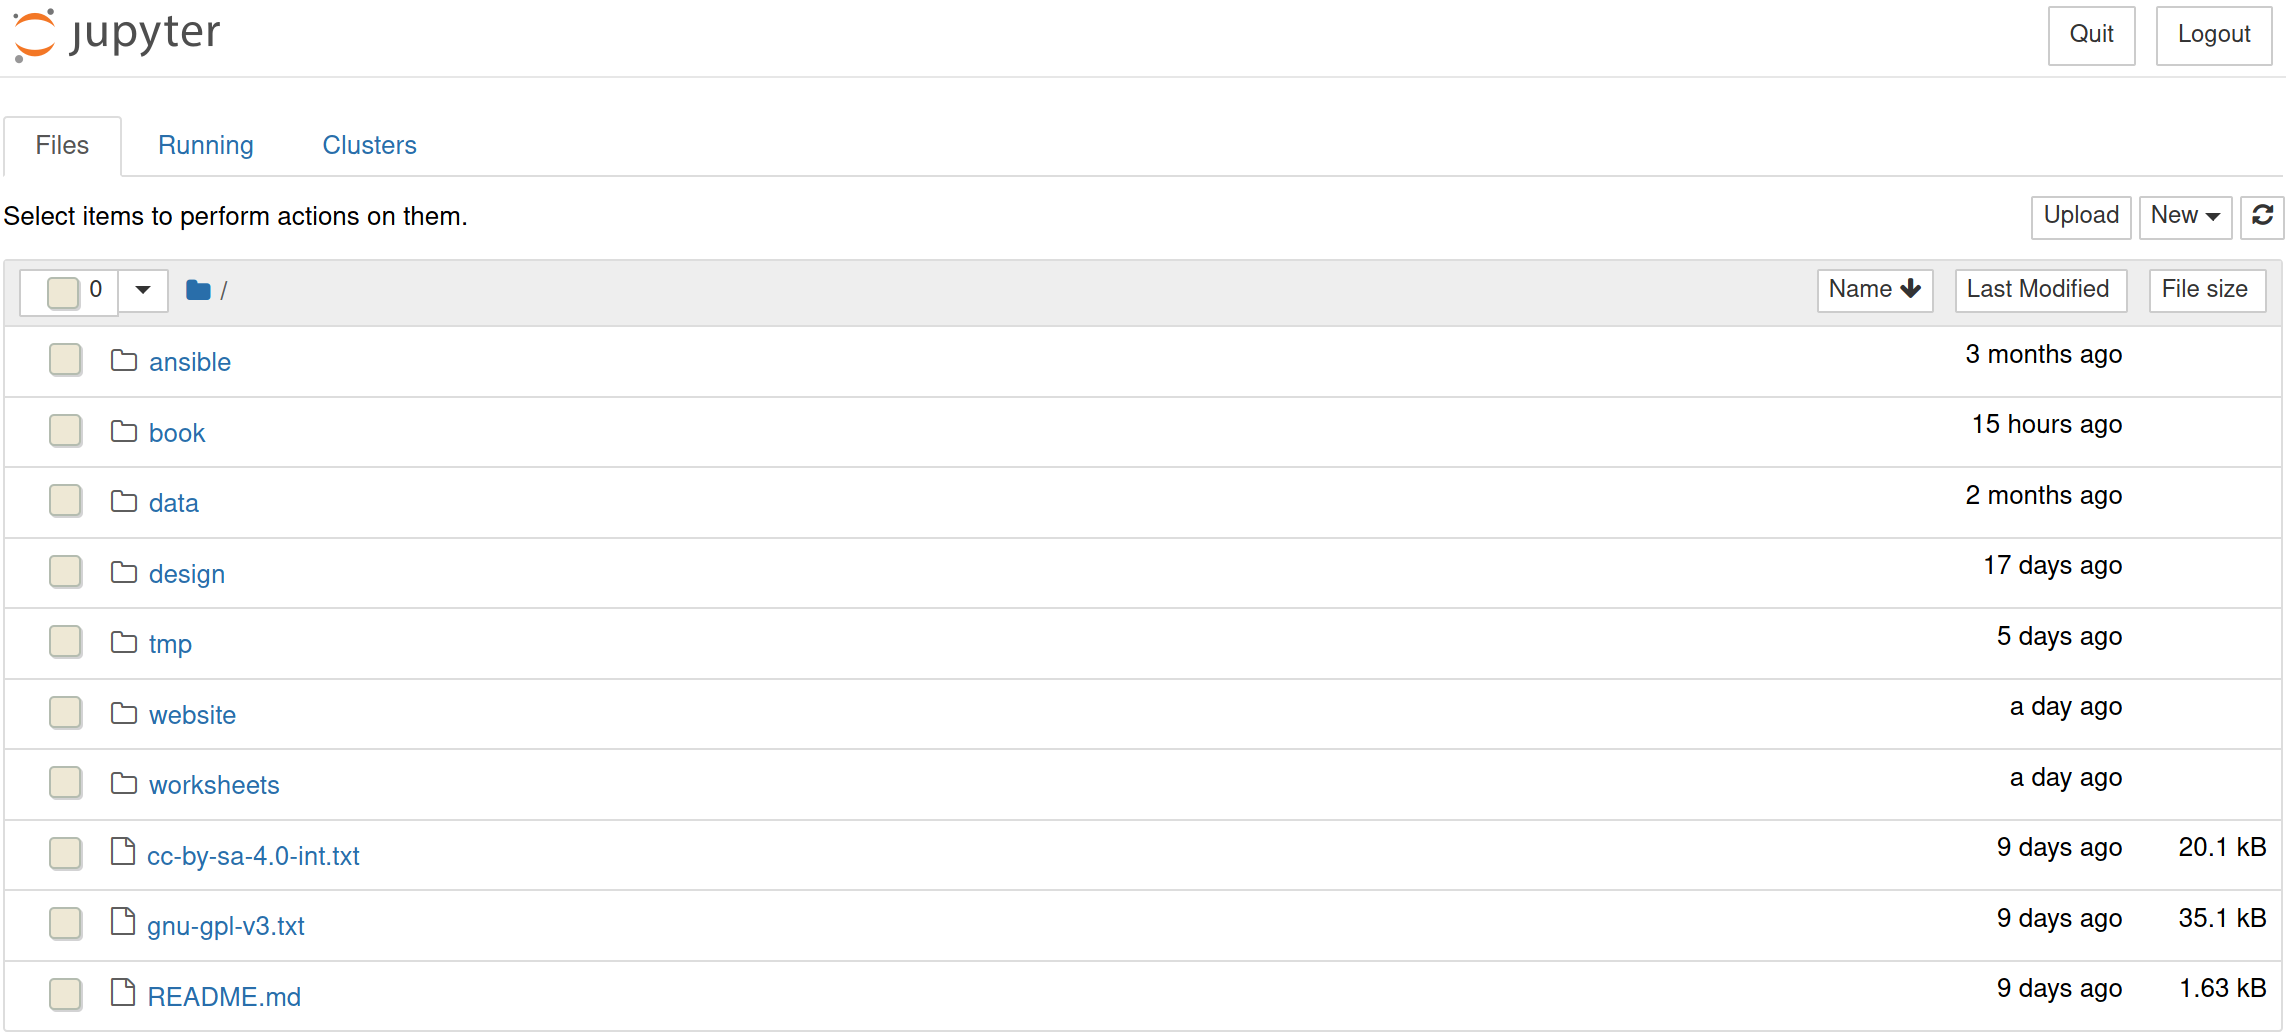Image resolution: width=2286 pixels, height=1033 pixels.
Task: Click the folder icon next to data
Action: [x=123, y=501]
